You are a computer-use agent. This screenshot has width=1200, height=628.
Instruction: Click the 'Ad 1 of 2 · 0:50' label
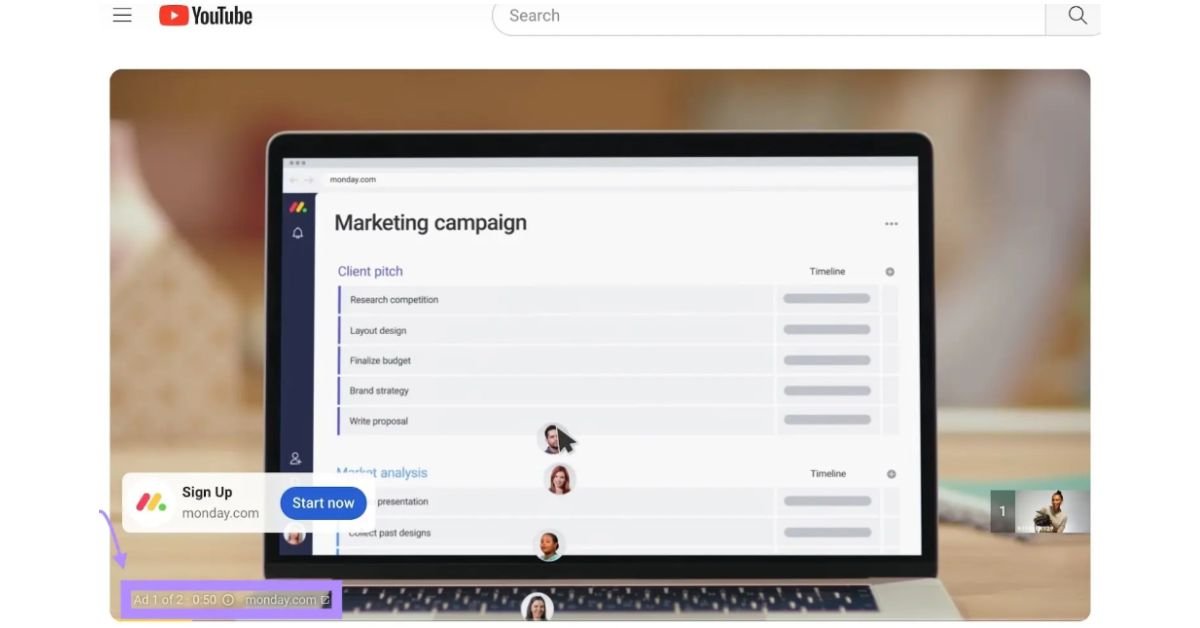[x=174, y=600]
